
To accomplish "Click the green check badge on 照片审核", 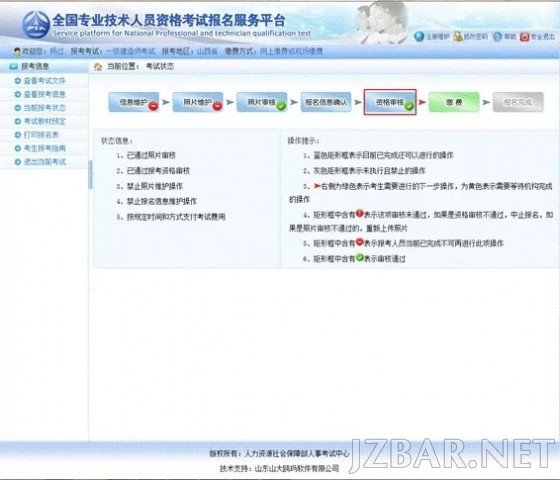I will point(281,106).
